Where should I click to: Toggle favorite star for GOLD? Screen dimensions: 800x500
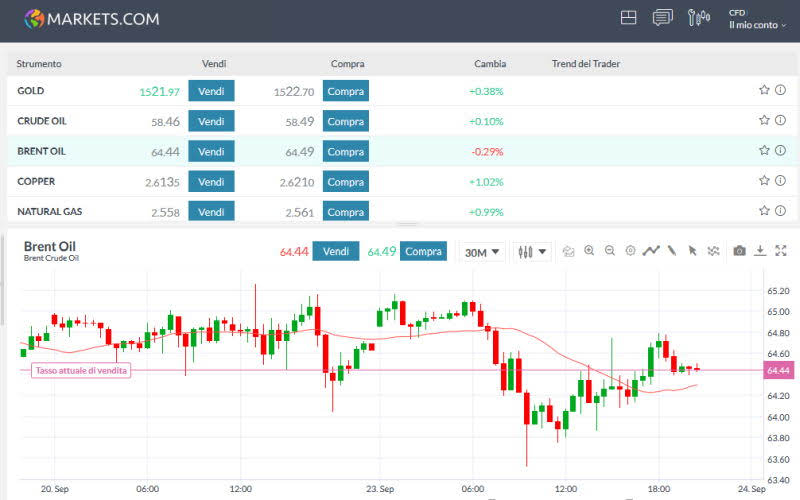coord(764,90)
